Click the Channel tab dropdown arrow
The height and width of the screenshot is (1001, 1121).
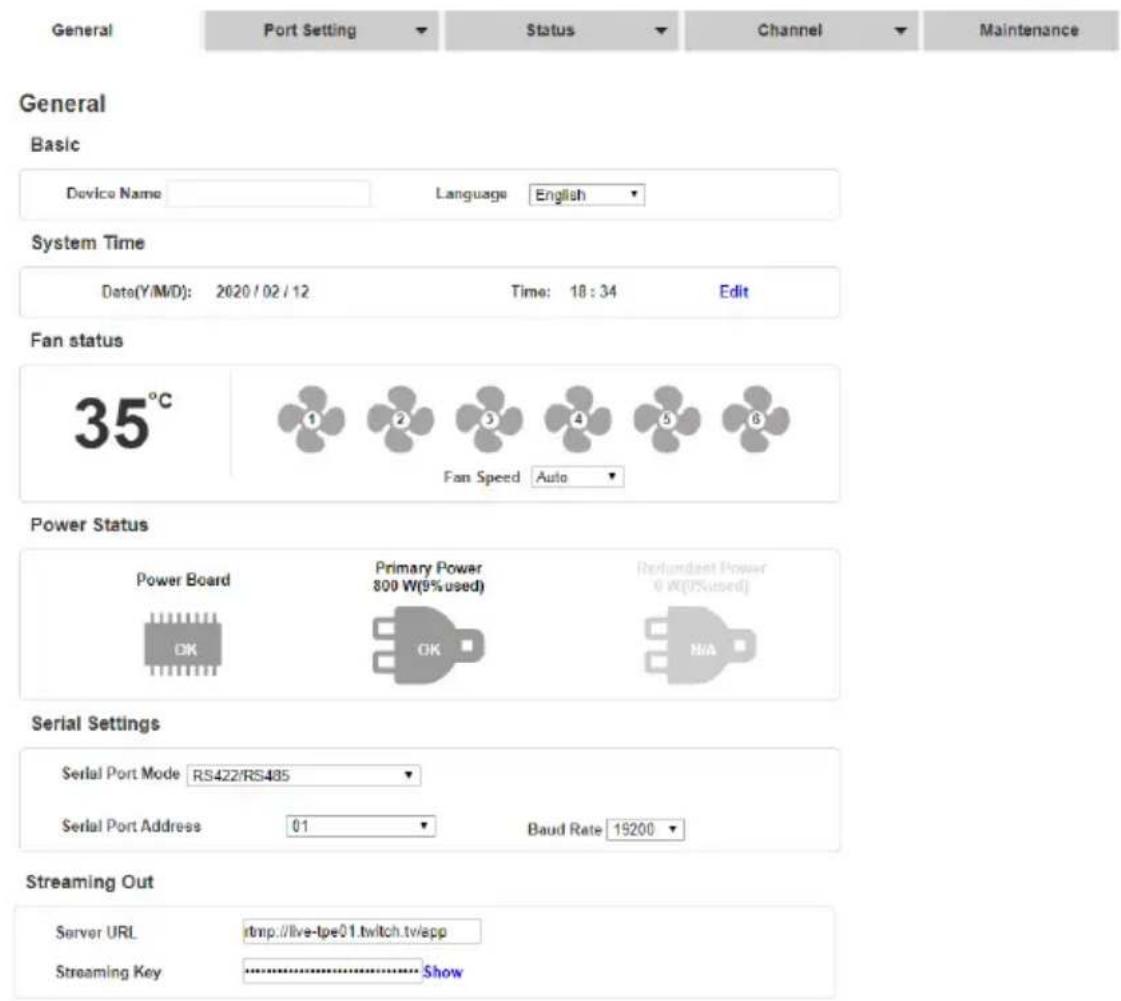901,31
